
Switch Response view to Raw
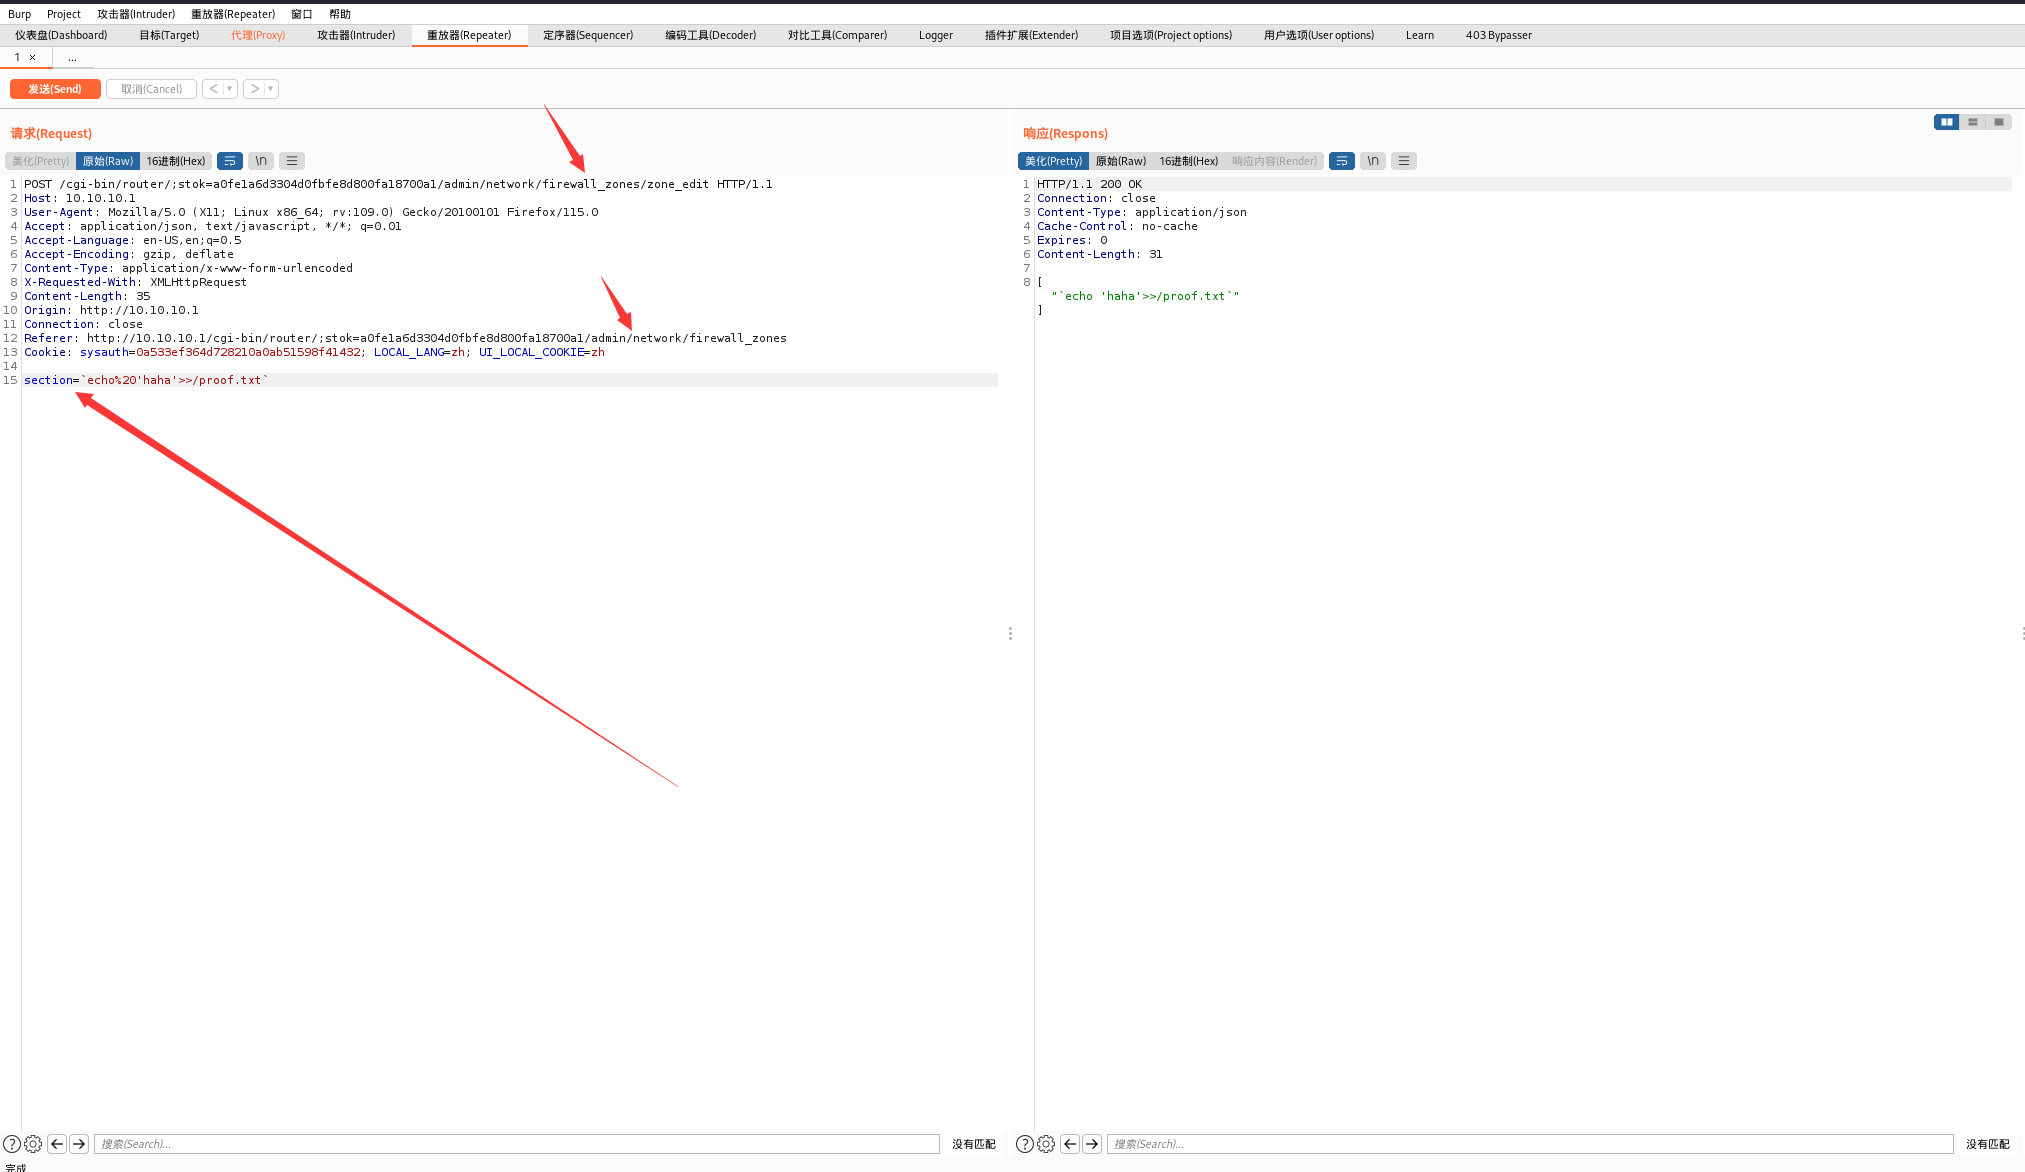point(1120,161)
